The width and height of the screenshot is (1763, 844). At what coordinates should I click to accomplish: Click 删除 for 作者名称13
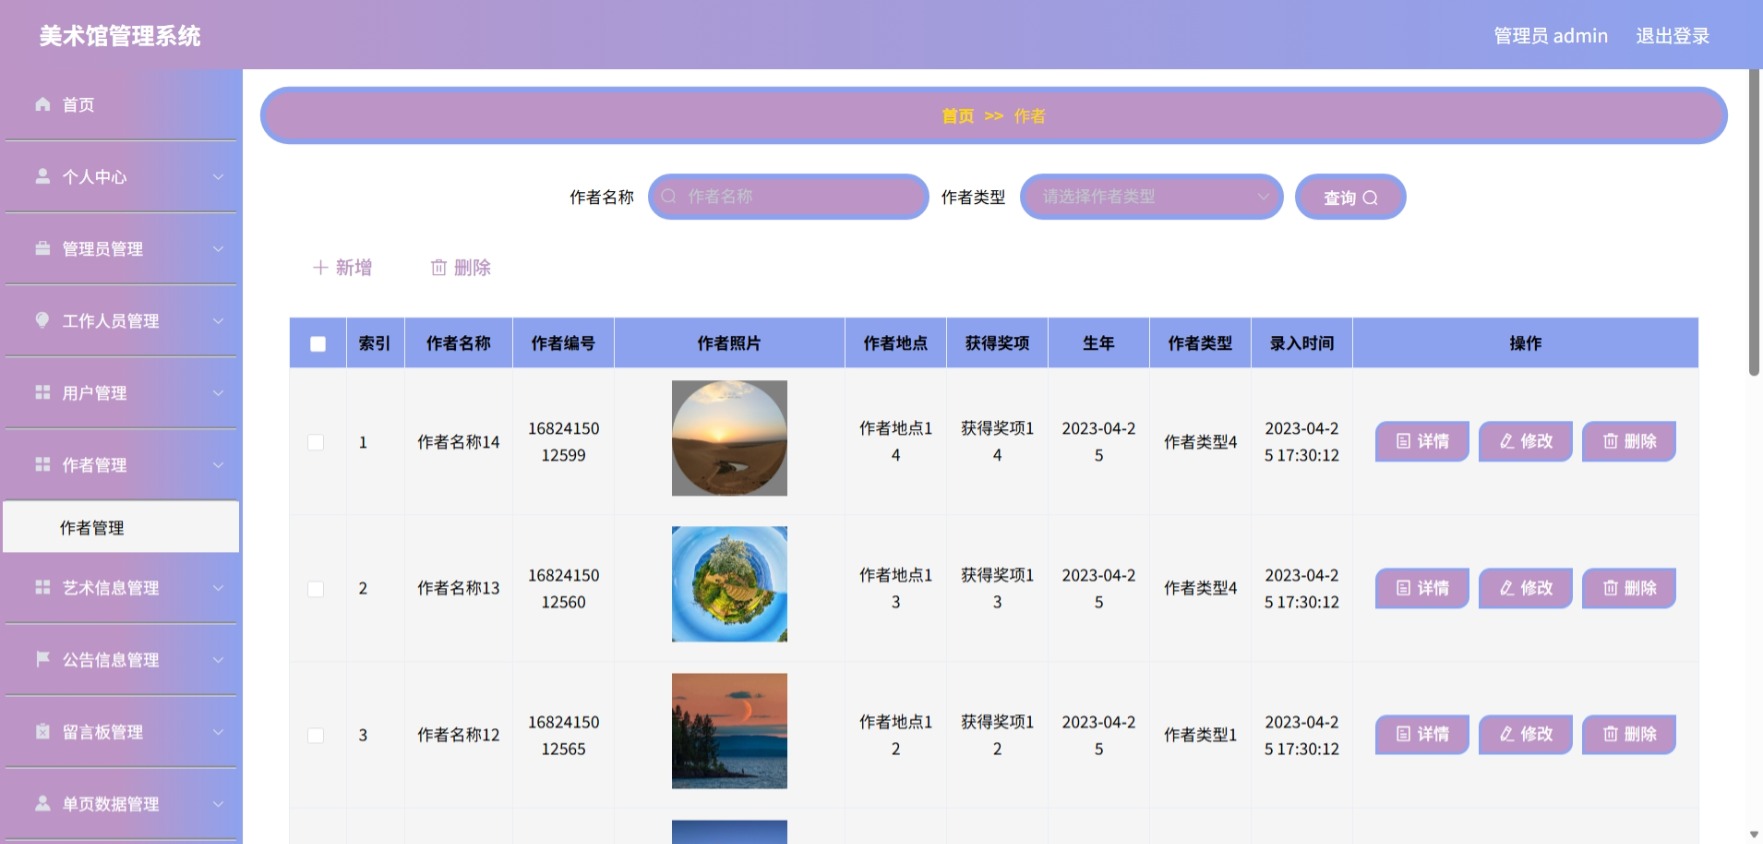pos(1629,588)
